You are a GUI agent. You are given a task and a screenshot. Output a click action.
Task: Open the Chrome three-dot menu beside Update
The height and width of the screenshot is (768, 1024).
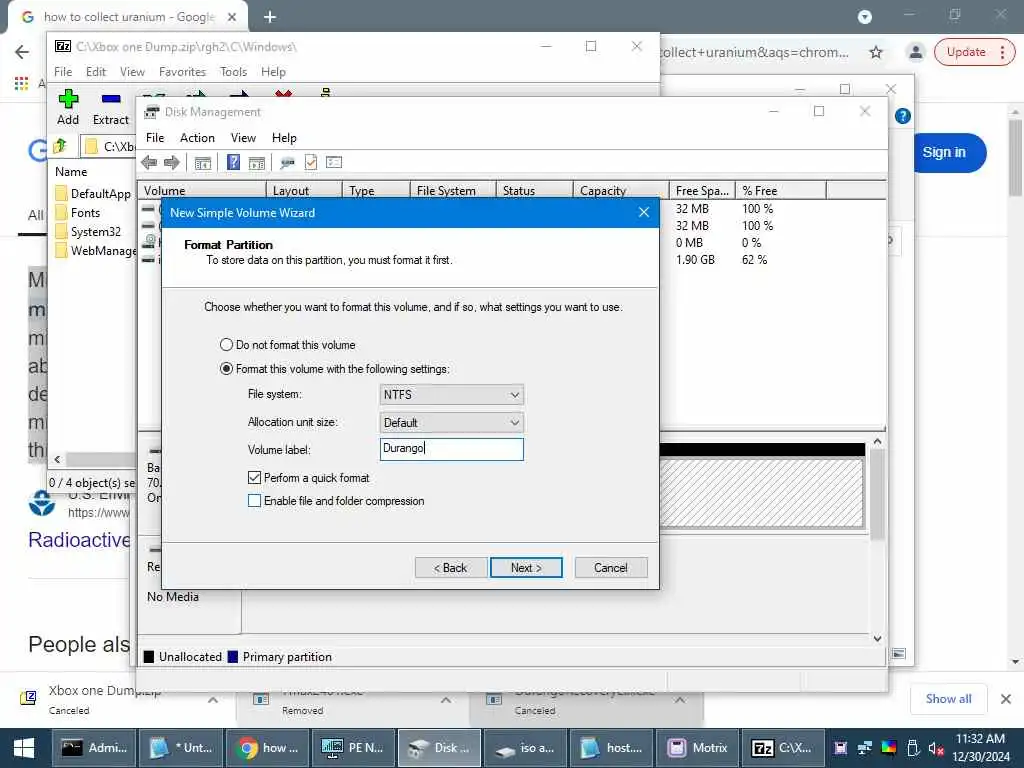tap(1002, 52)
